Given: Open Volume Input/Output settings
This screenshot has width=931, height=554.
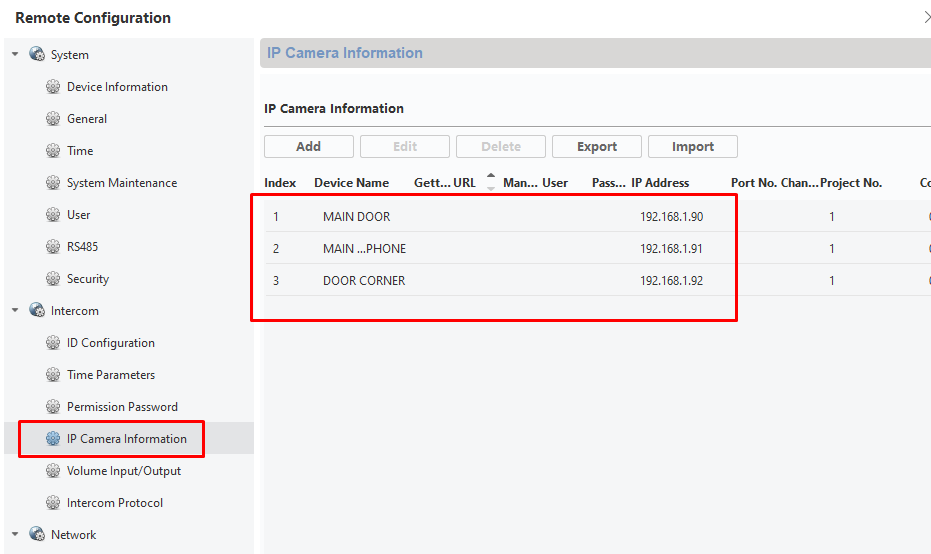Looking at the screenshot, I should click(124, 471).
